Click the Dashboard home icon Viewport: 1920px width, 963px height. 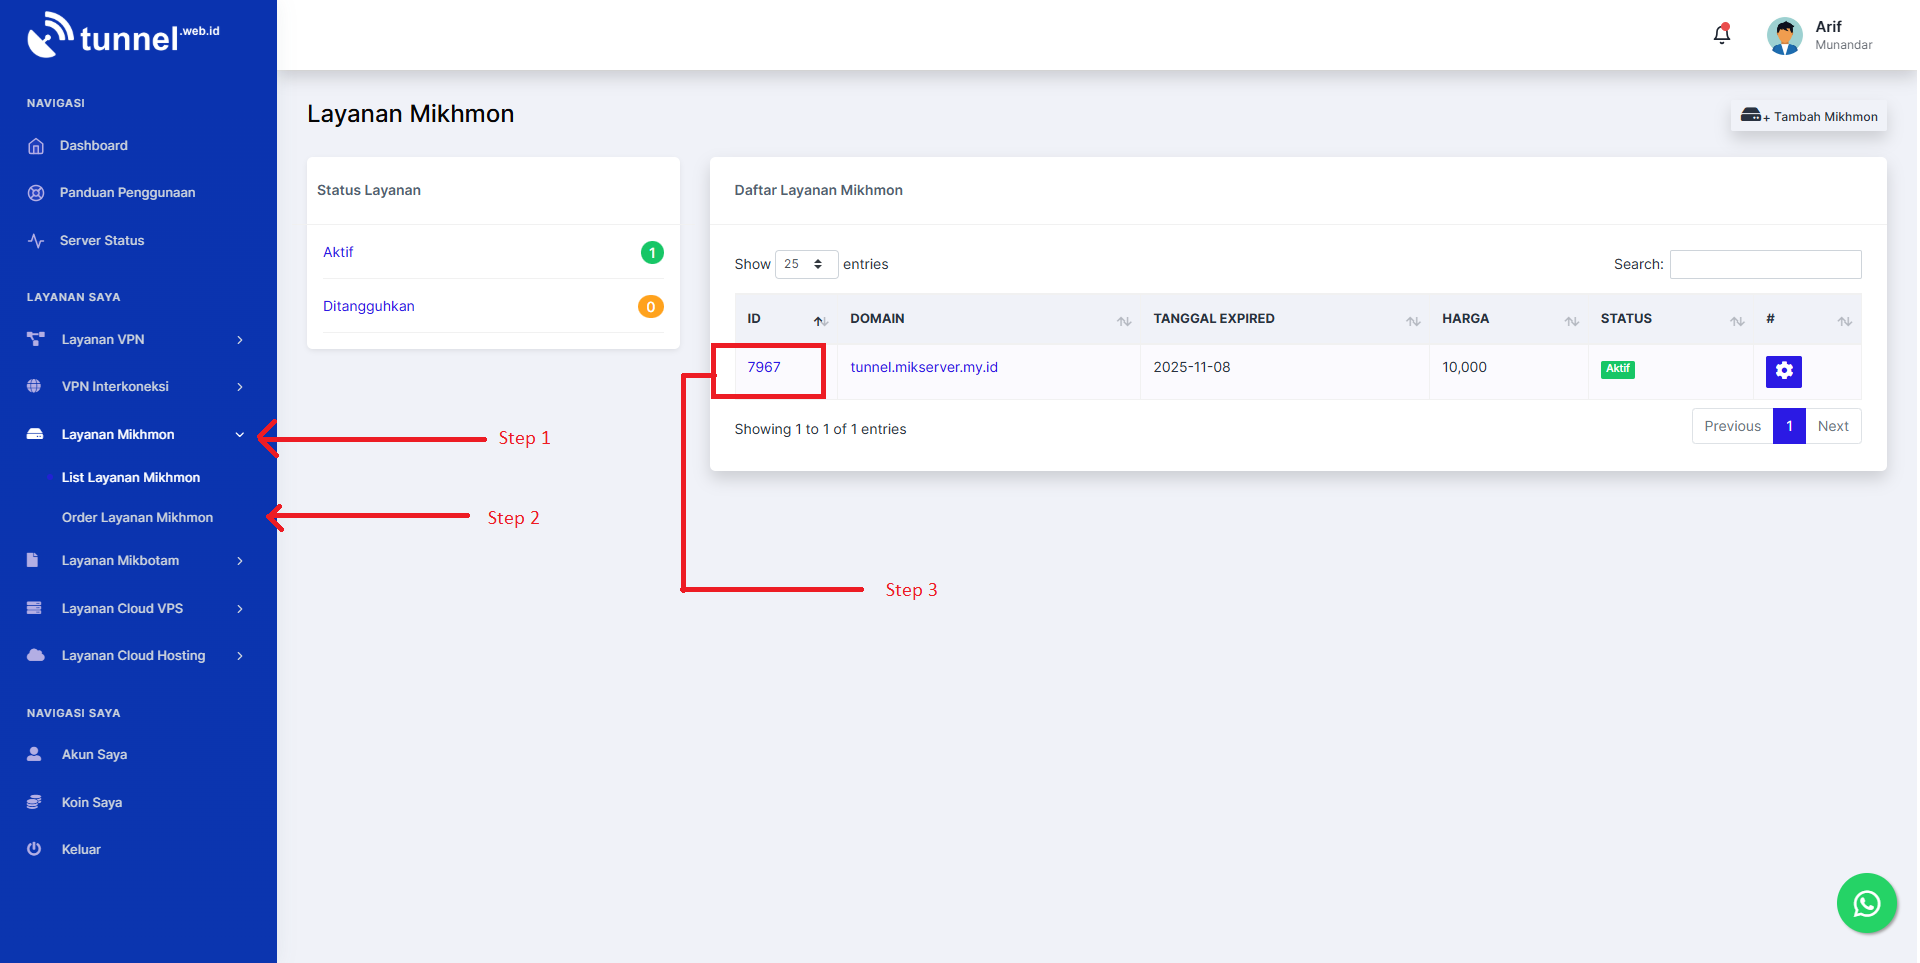(x=36, y=146)
